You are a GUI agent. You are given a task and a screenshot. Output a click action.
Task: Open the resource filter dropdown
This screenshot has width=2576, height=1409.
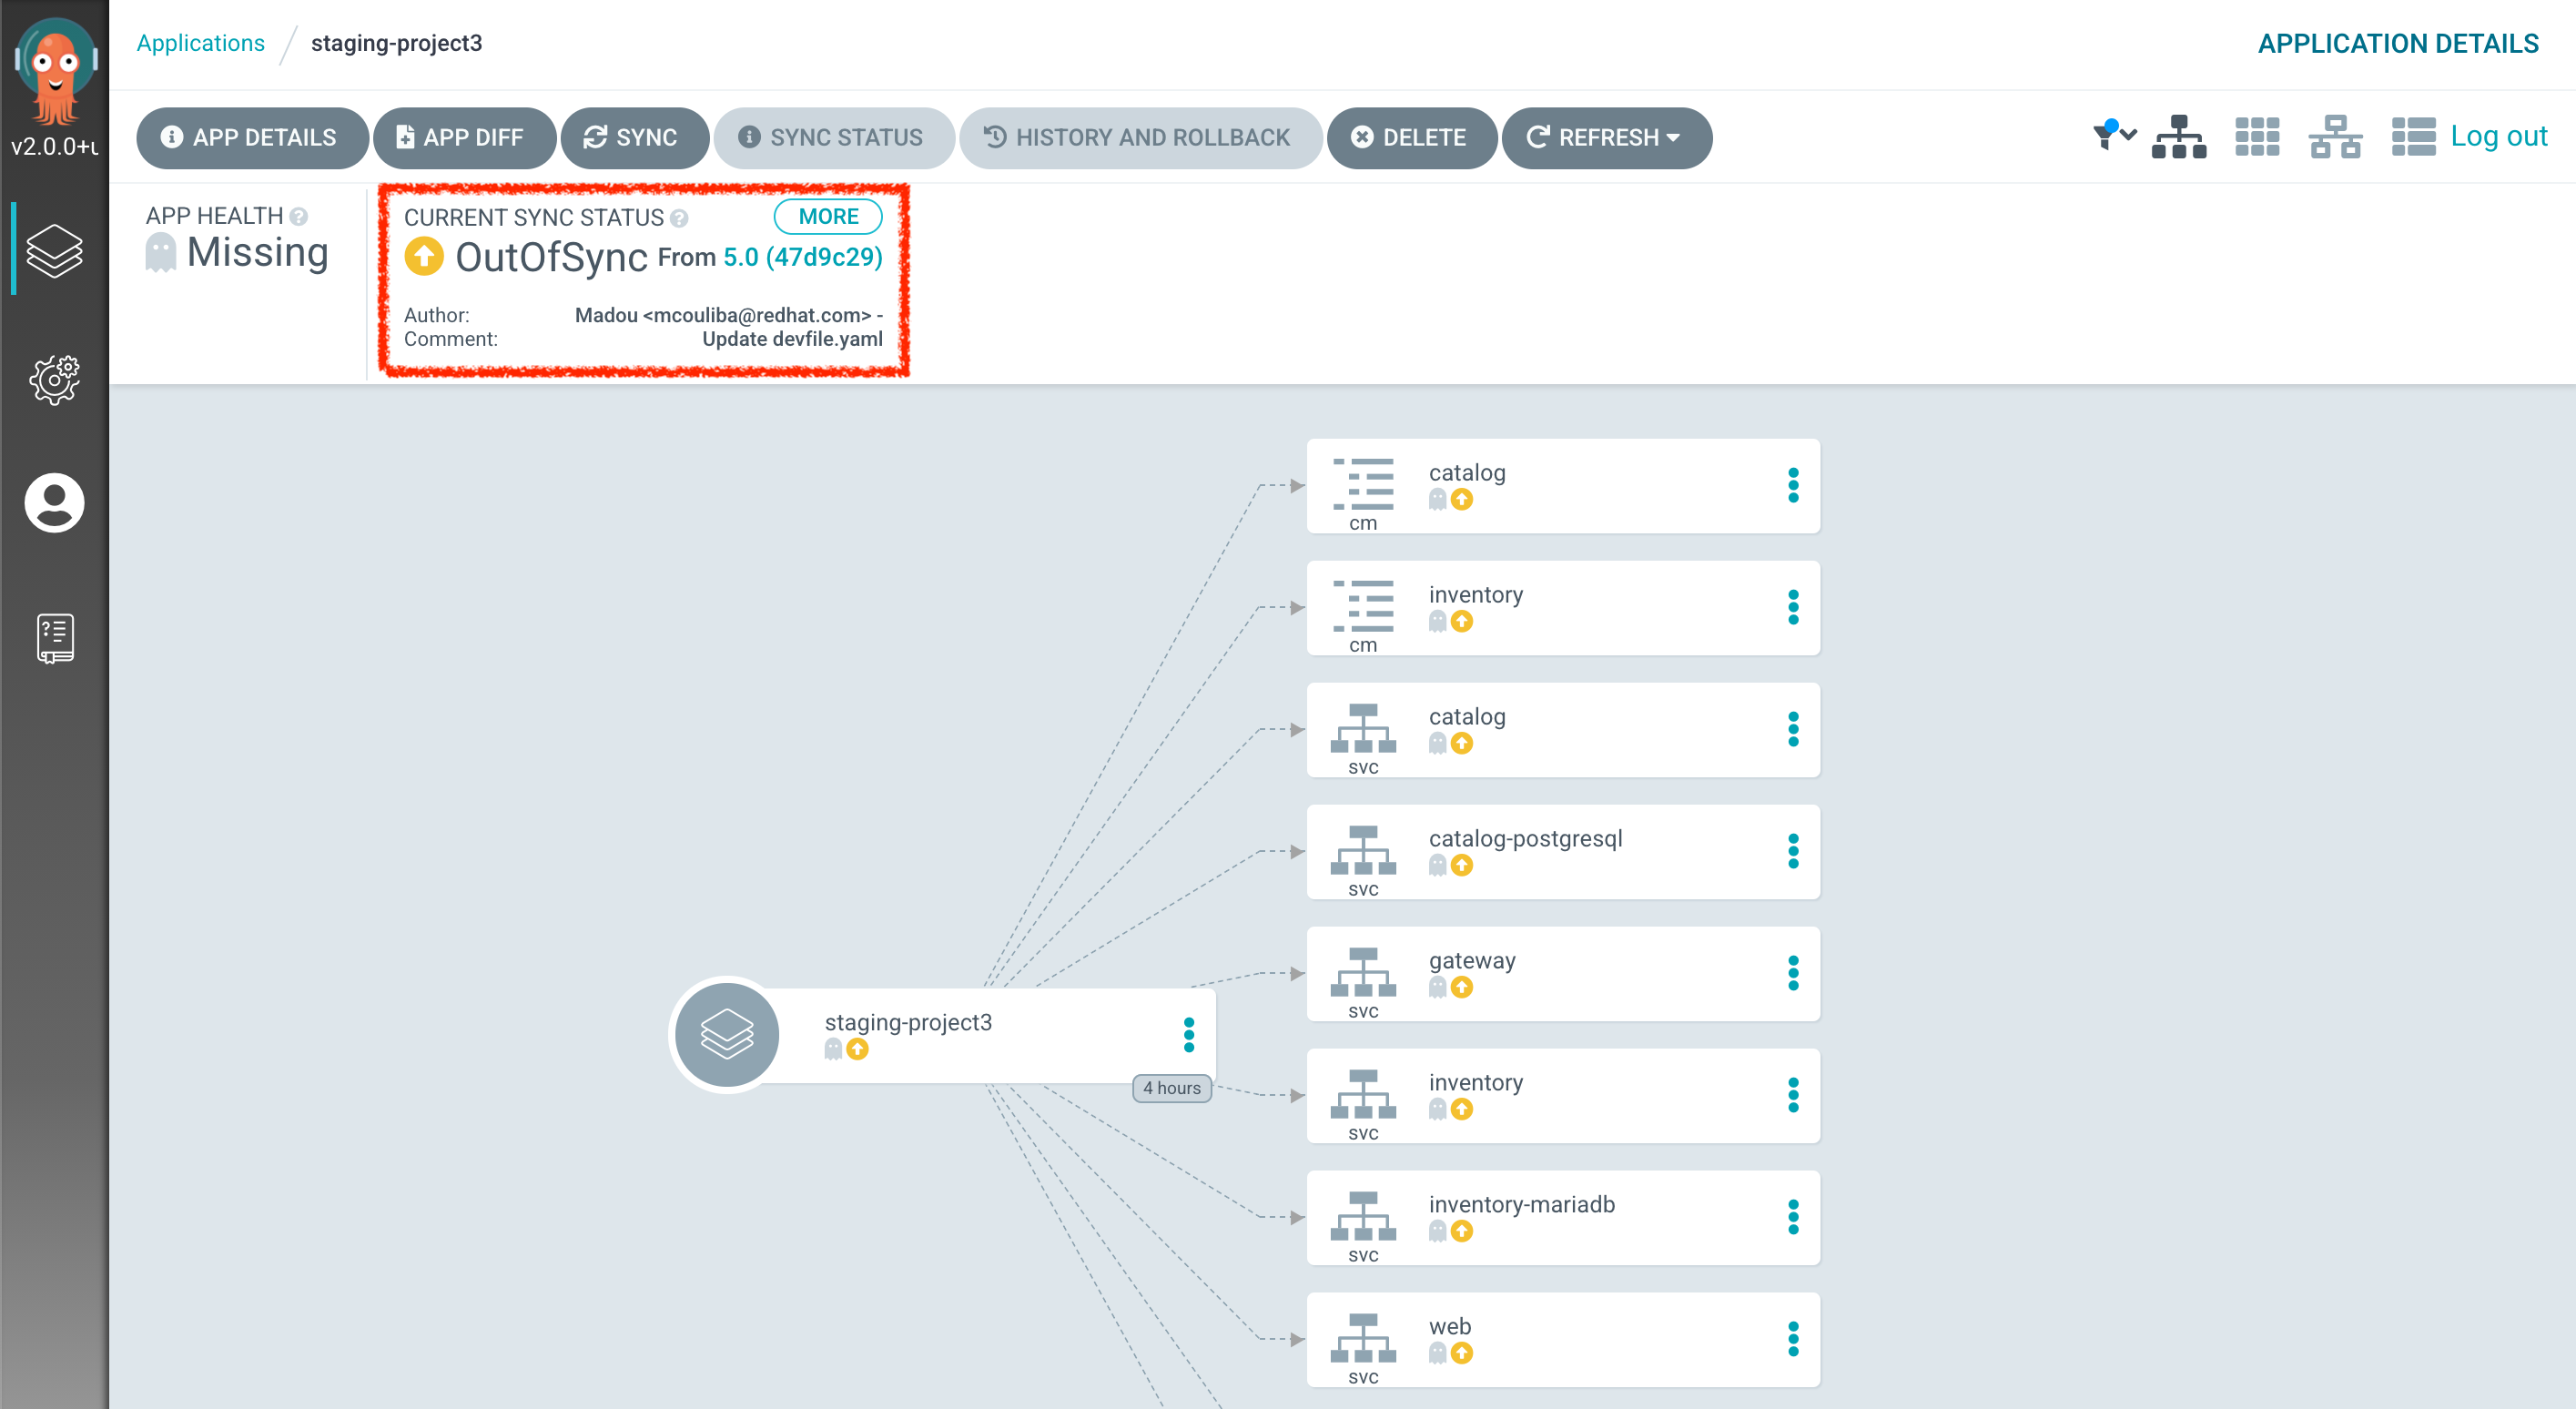[x=2114, y=134]
